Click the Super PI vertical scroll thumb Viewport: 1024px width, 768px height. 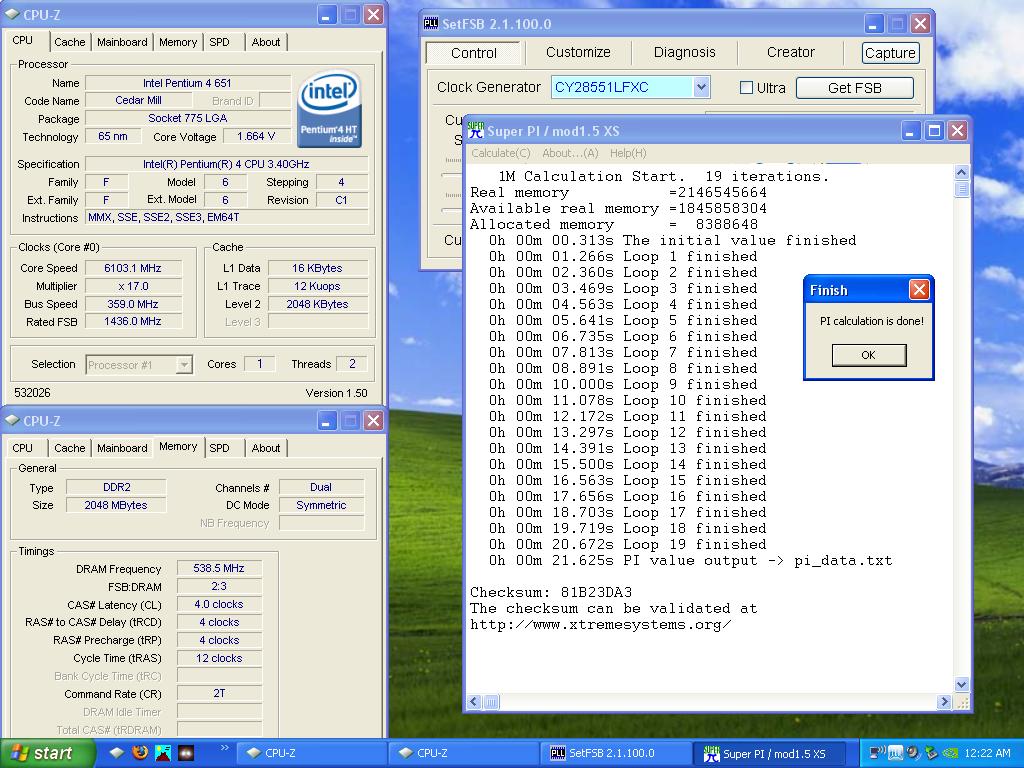pyautogui.click(x=961, y=189)
